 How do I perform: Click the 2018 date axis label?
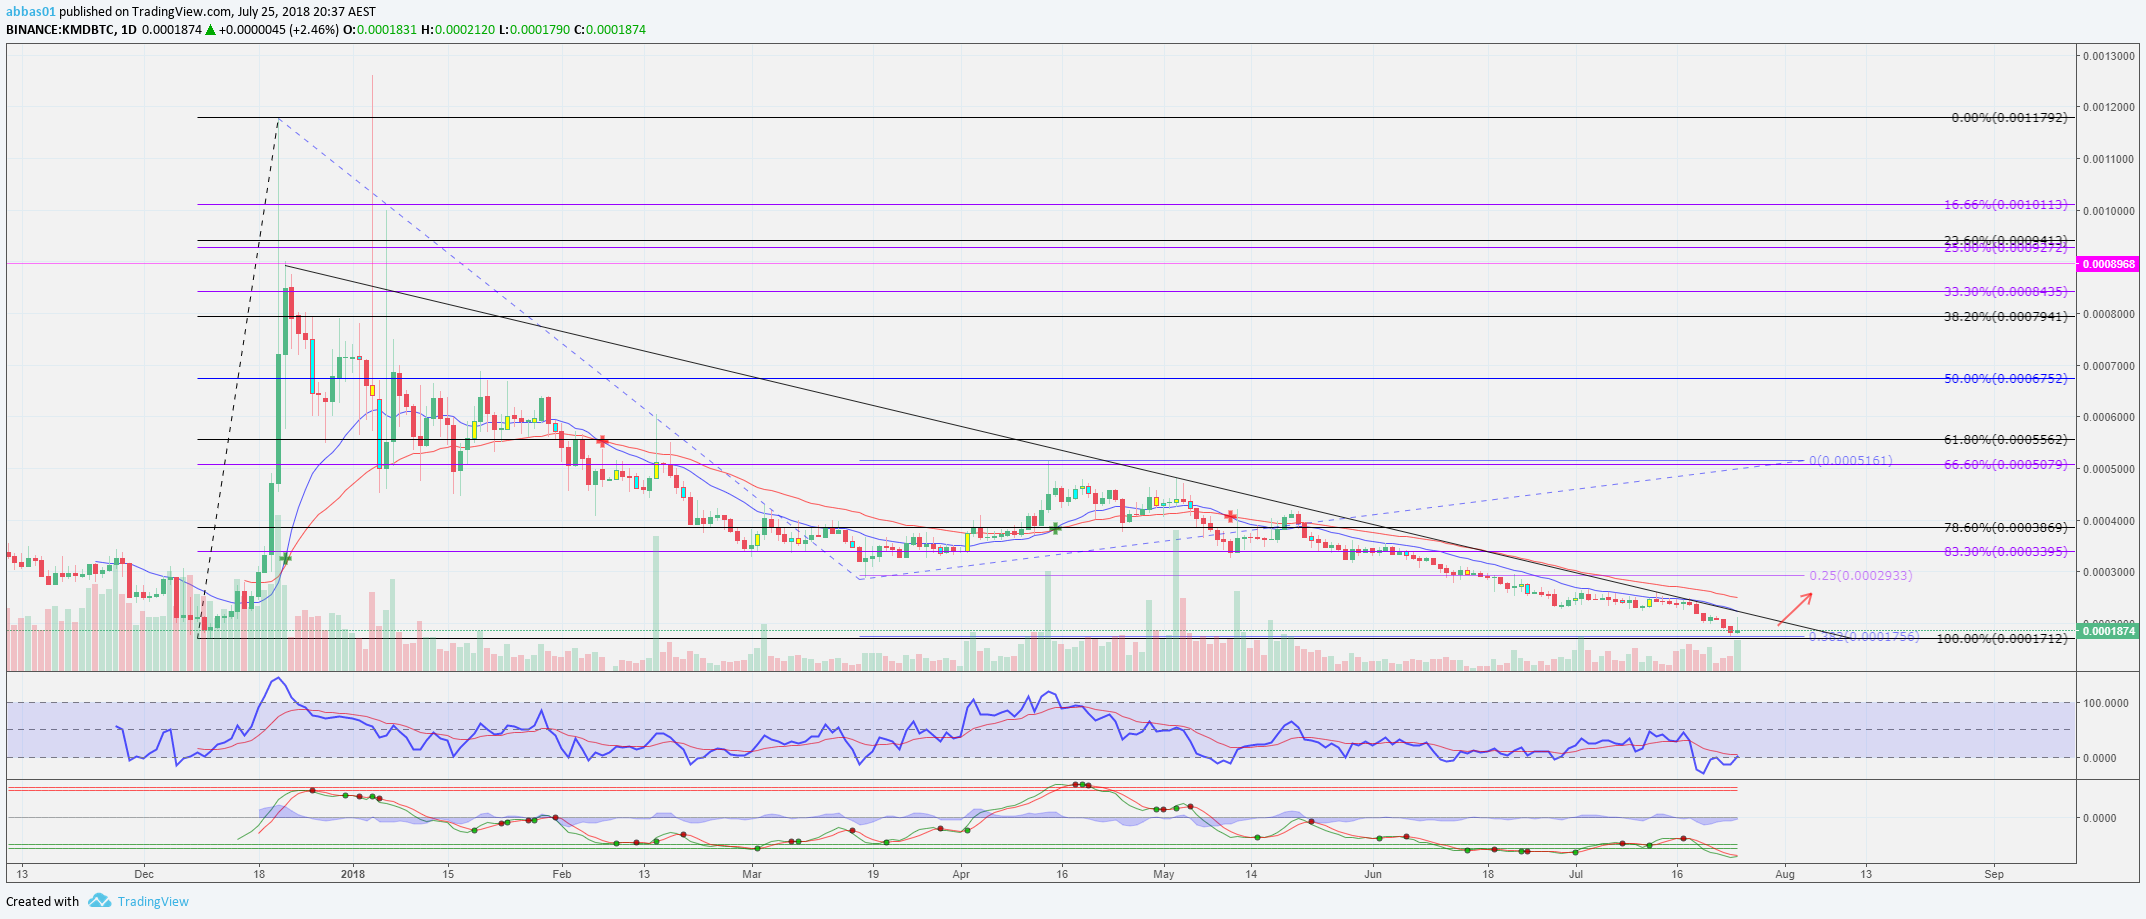click(x=353, y=874)
